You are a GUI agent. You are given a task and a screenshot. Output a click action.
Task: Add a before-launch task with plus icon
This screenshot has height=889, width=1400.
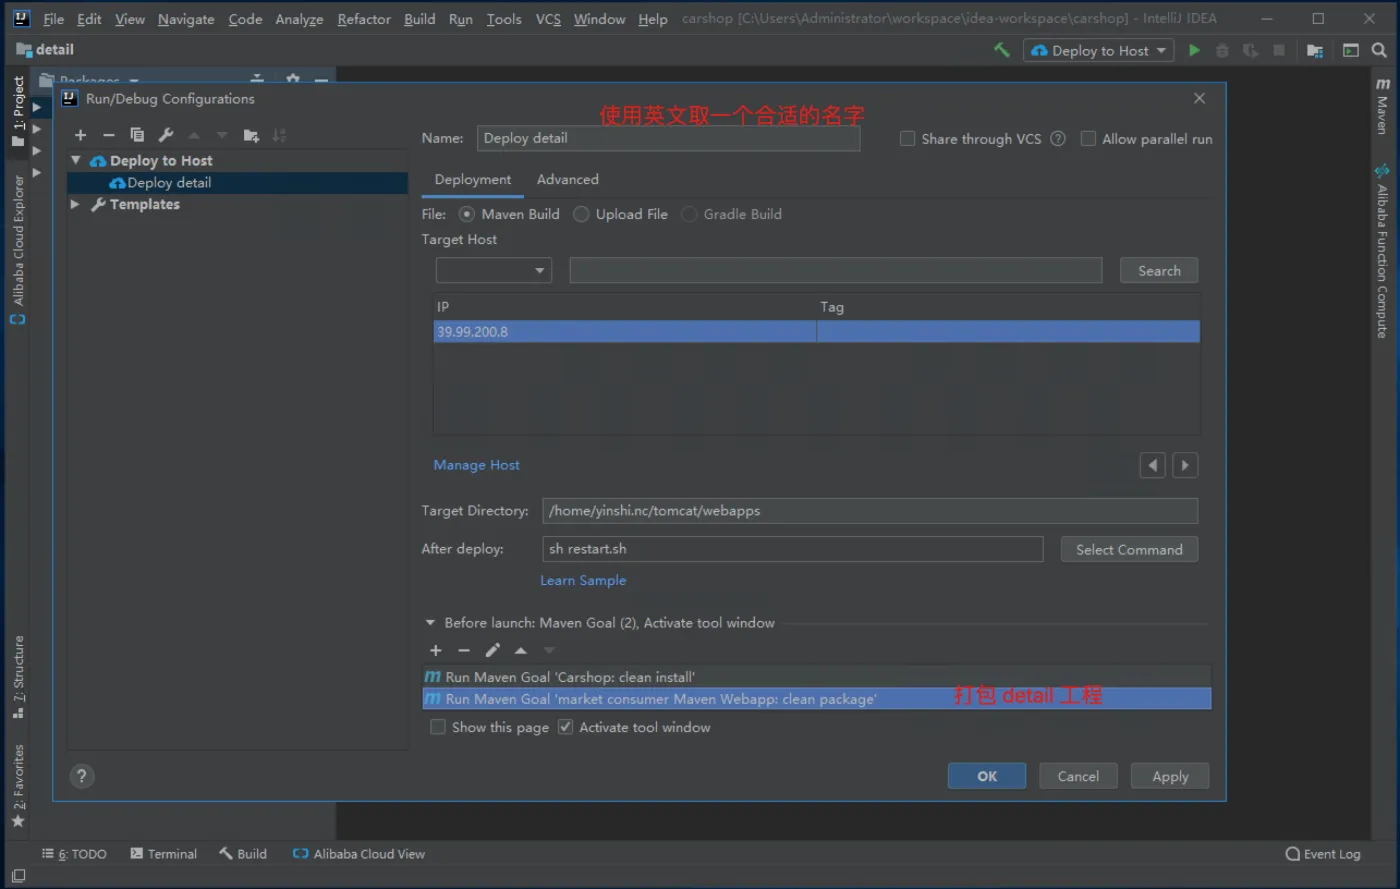coord(436,650)
